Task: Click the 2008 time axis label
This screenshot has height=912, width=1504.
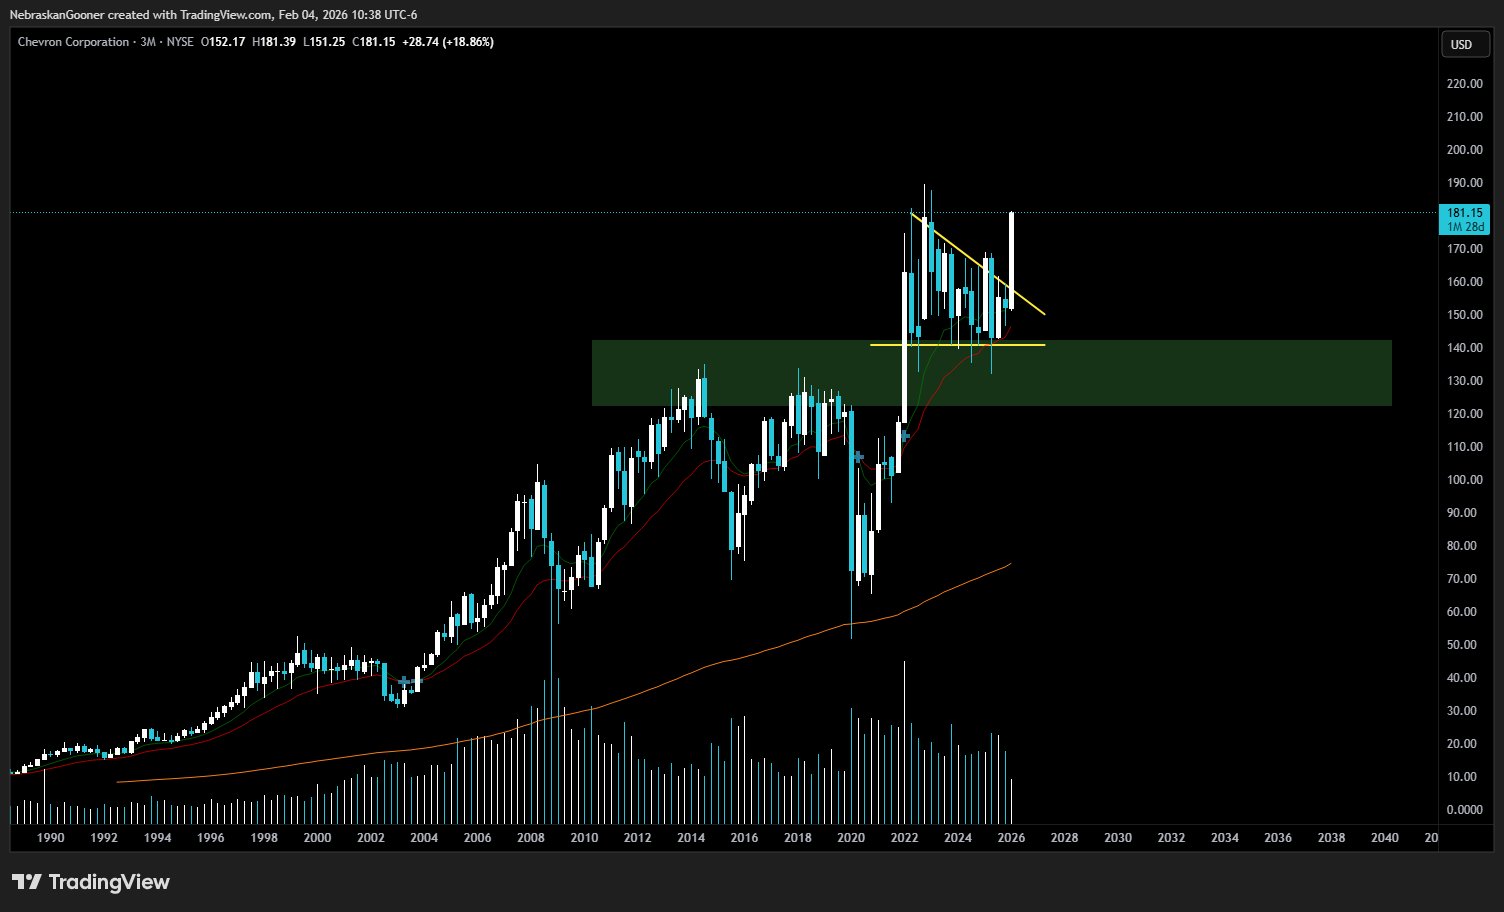Action: [531, 838]
